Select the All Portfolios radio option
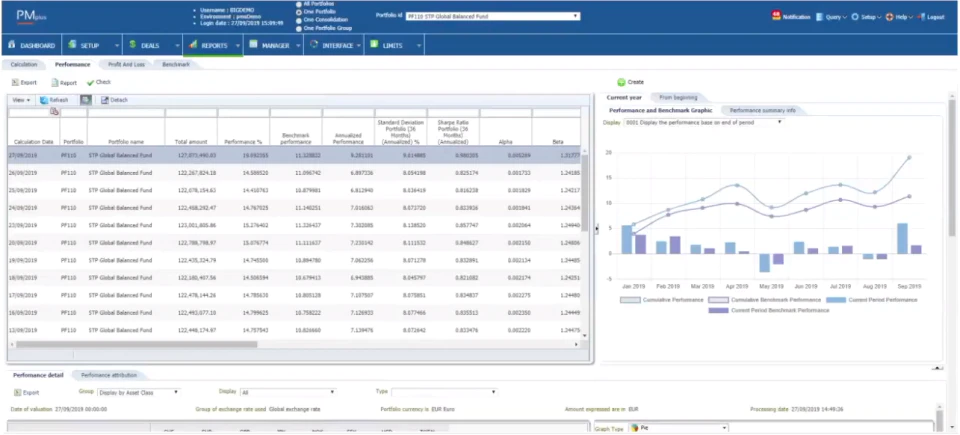 click(299, 4)
